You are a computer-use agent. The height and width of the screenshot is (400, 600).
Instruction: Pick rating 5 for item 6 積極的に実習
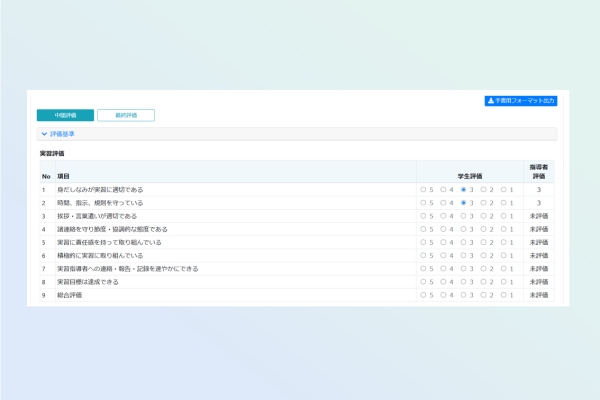point(423,255)
